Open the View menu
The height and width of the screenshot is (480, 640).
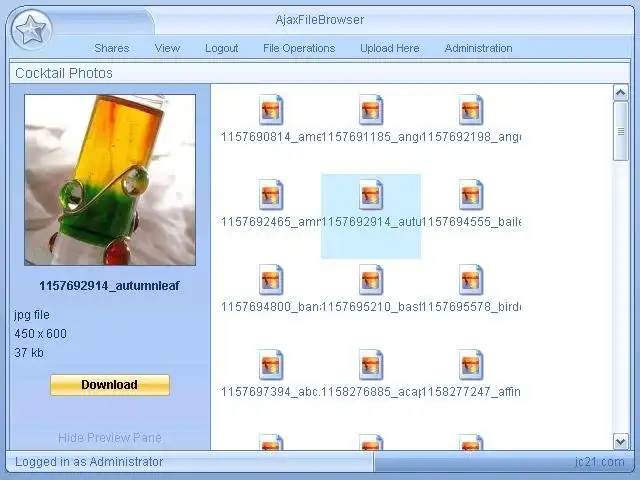pos(167,48)
